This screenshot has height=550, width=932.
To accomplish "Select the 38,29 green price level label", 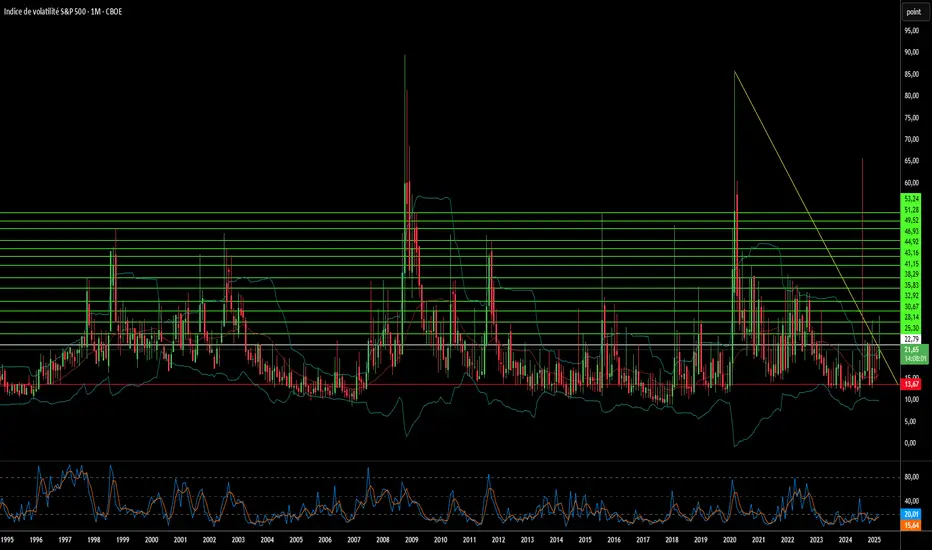I will 911,274.
